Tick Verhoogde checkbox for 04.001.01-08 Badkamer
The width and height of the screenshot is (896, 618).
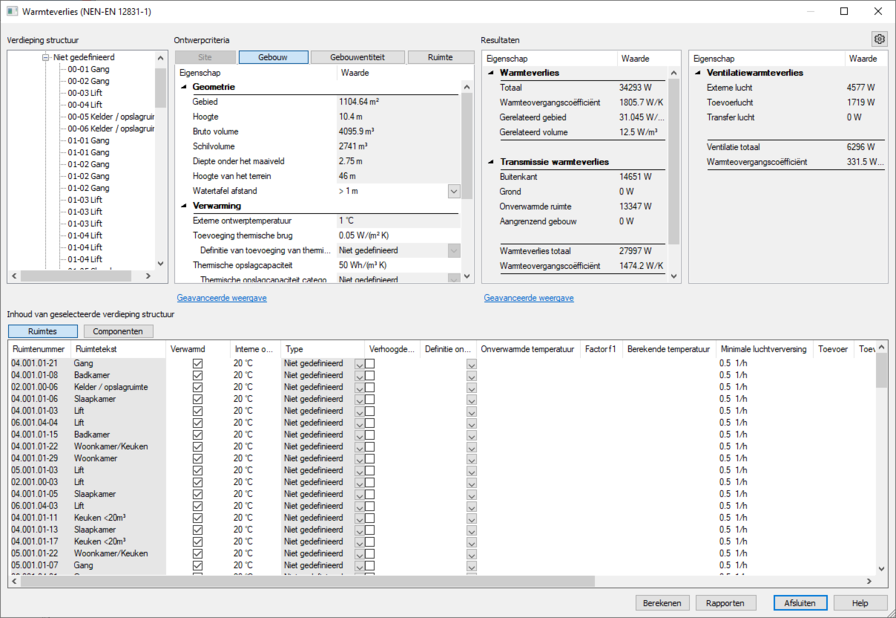370,375
